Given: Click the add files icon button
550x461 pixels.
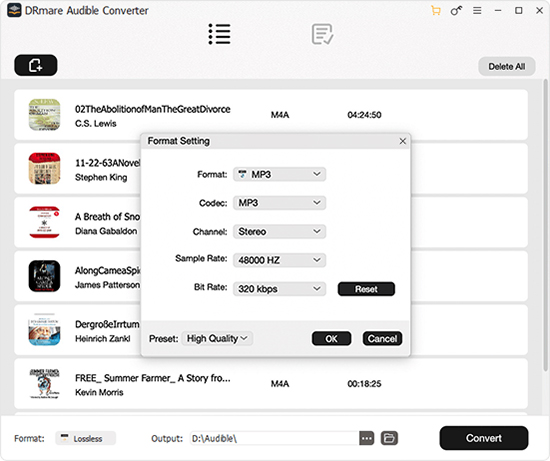Looking at the screenshot, I should click(x=36, y=65).
